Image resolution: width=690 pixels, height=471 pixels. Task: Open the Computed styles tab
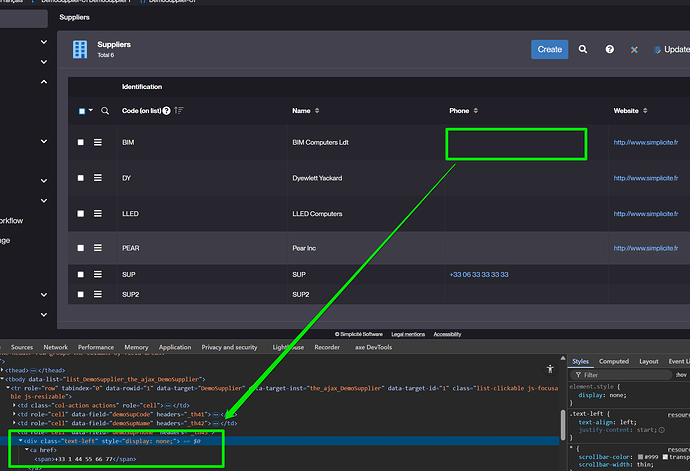tap(613, 361)
